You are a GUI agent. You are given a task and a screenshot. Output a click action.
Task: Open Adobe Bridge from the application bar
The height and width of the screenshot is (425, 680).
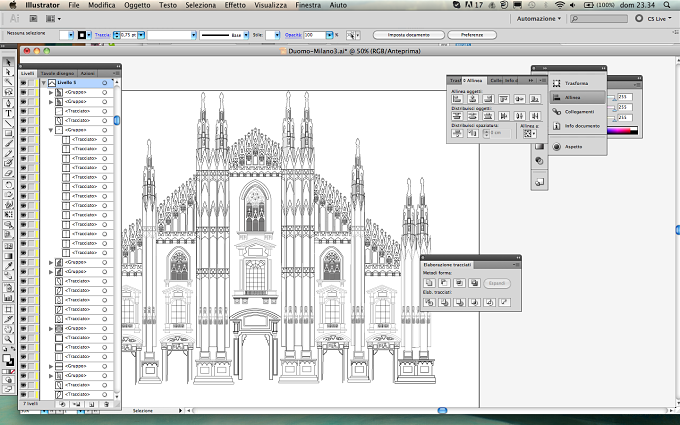(x=33, y=19)
